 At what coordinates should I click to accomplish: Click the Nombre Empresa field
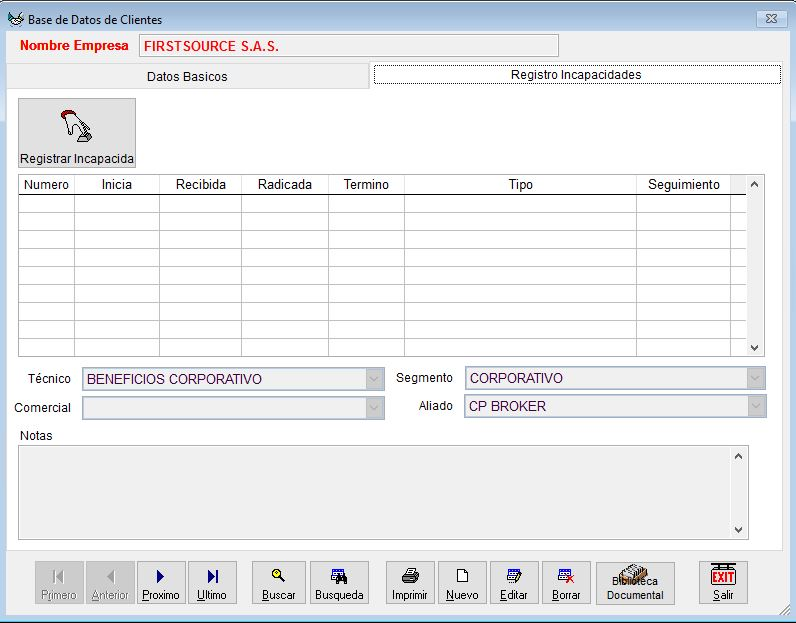point(348,46)
